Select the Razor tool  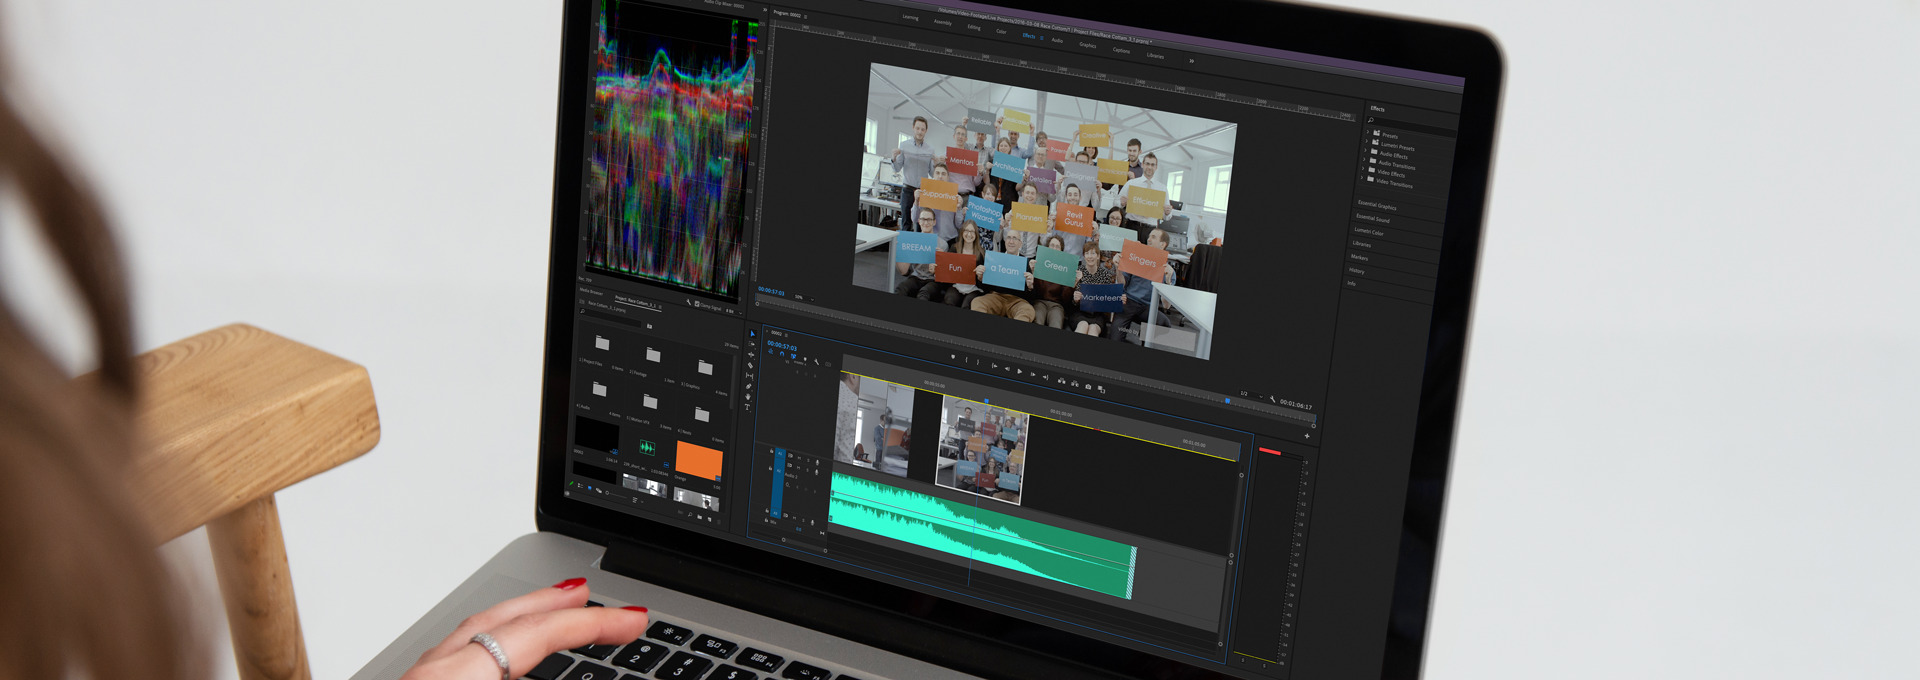tap(750, 366)
